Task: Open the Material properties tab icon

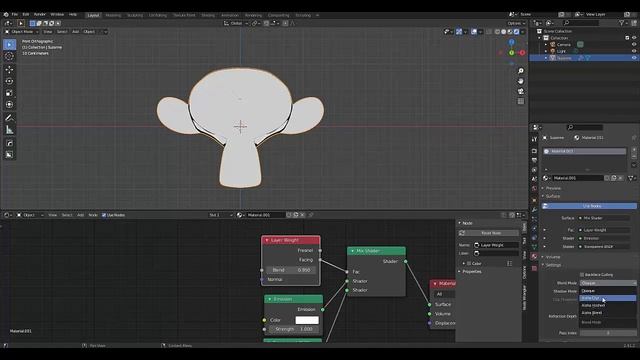Action: (534, 256)
